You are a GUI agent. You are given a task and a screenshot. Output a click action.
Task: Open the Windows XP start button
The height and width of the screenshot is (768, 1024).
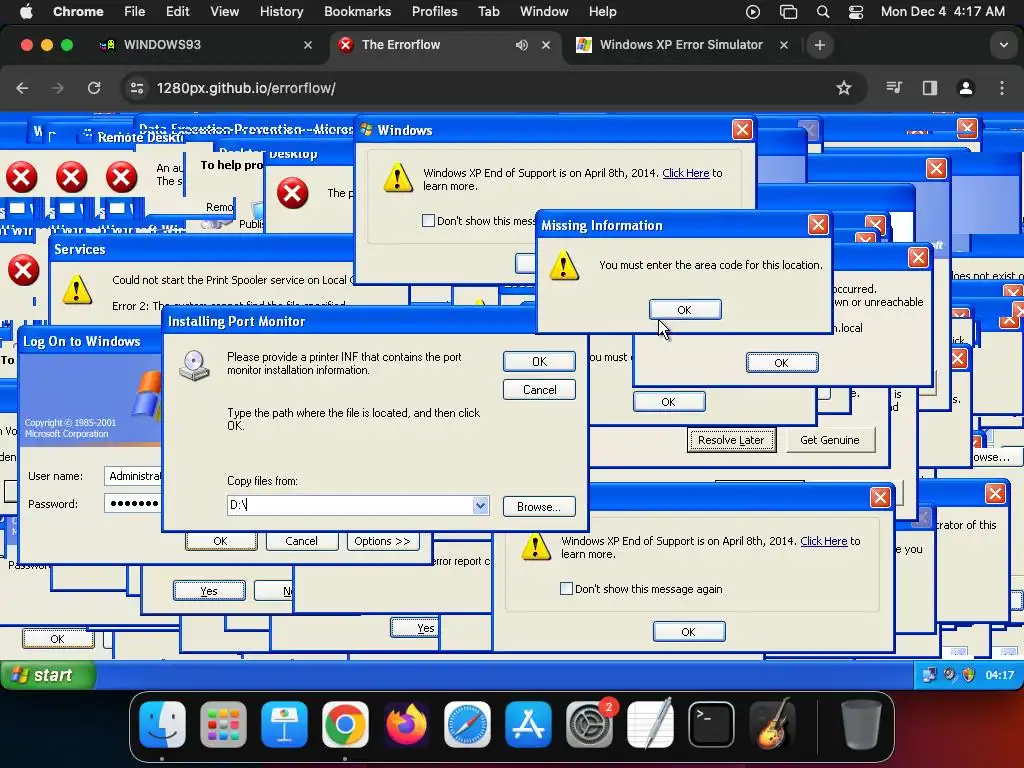pyautogui.click(x=48, y=675)
